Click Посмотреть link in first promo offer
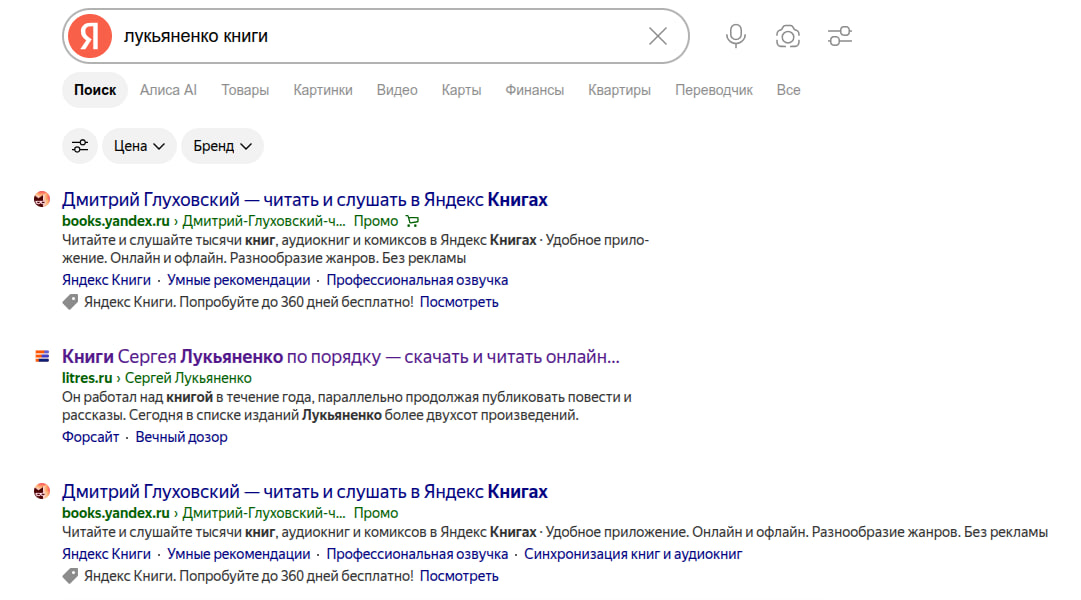The width and height of the screenshot is (1081, 600). [x=459, y=302]
